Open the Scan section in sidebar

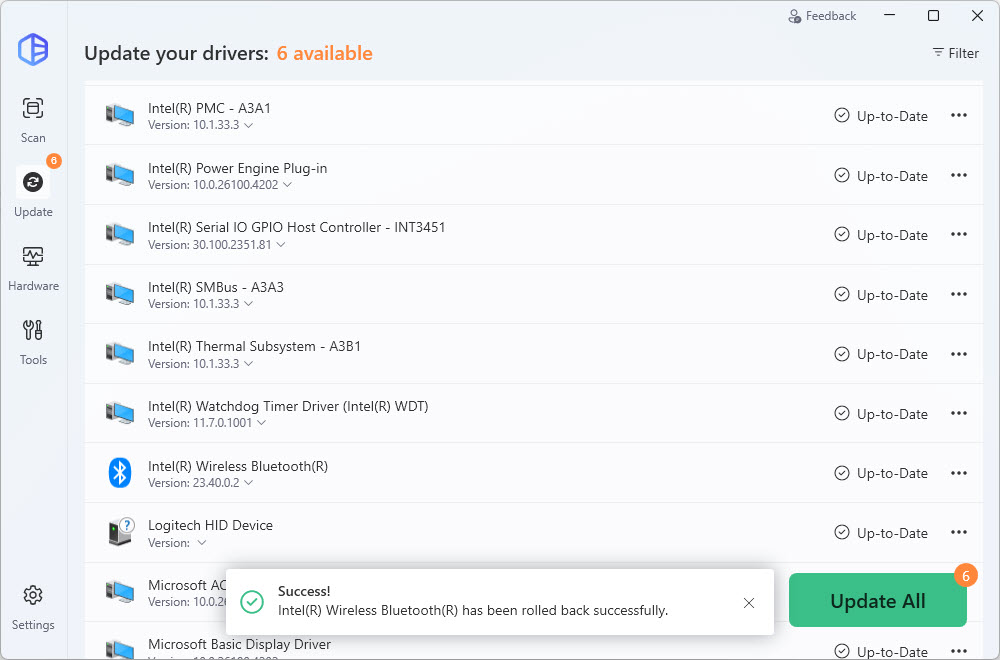coord(33,119)
